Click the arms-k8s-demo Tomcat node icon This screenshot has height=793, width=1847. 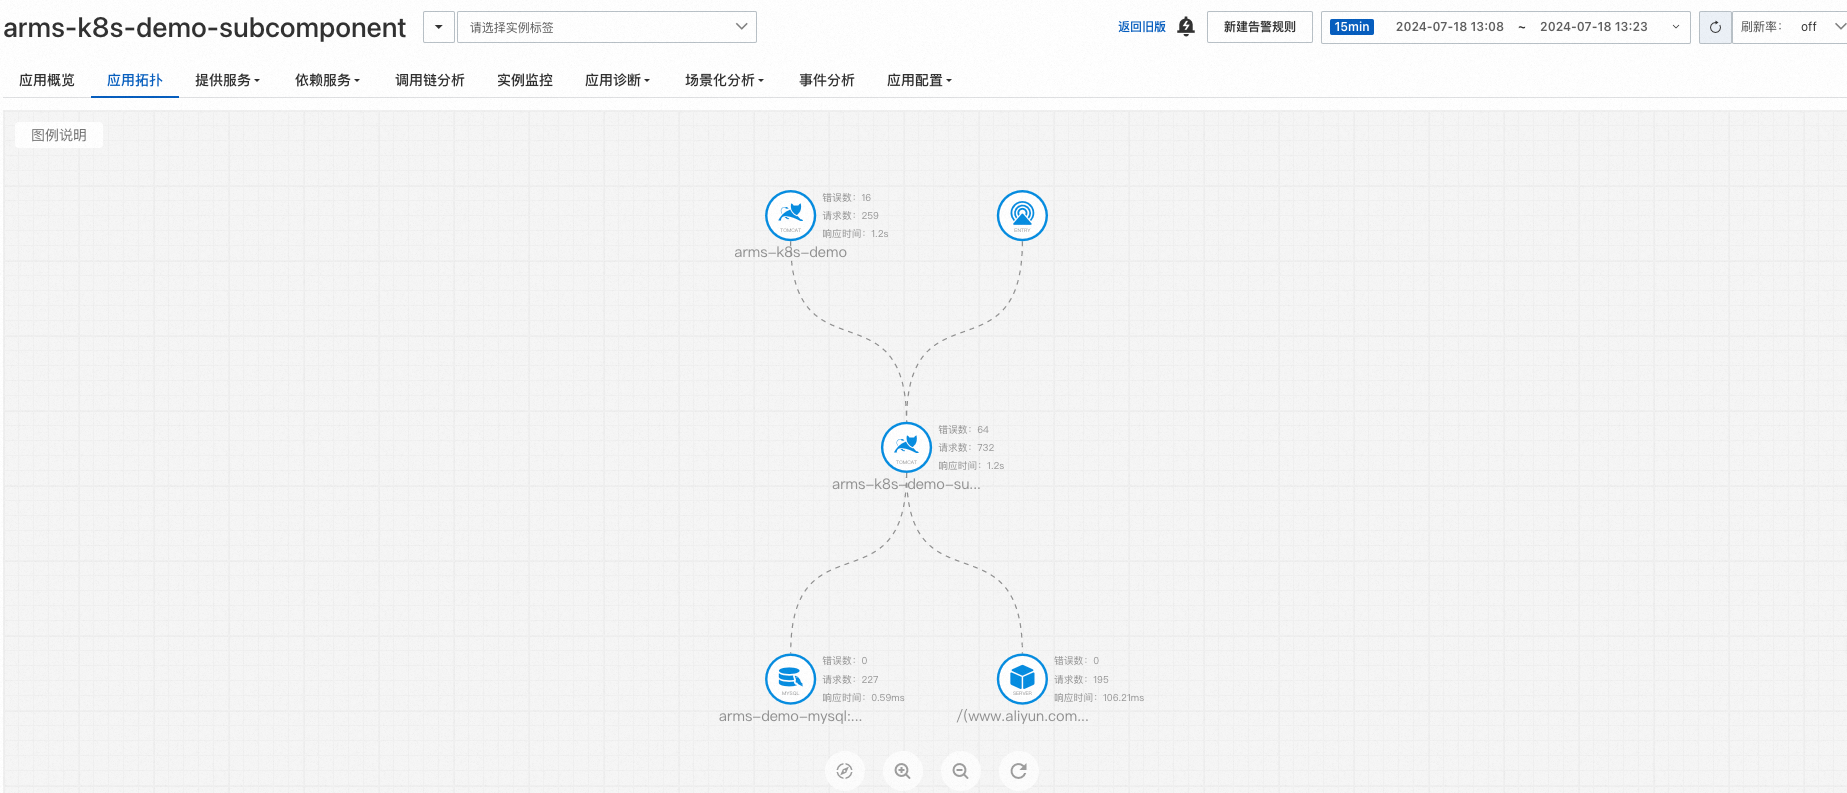[790, 215]
